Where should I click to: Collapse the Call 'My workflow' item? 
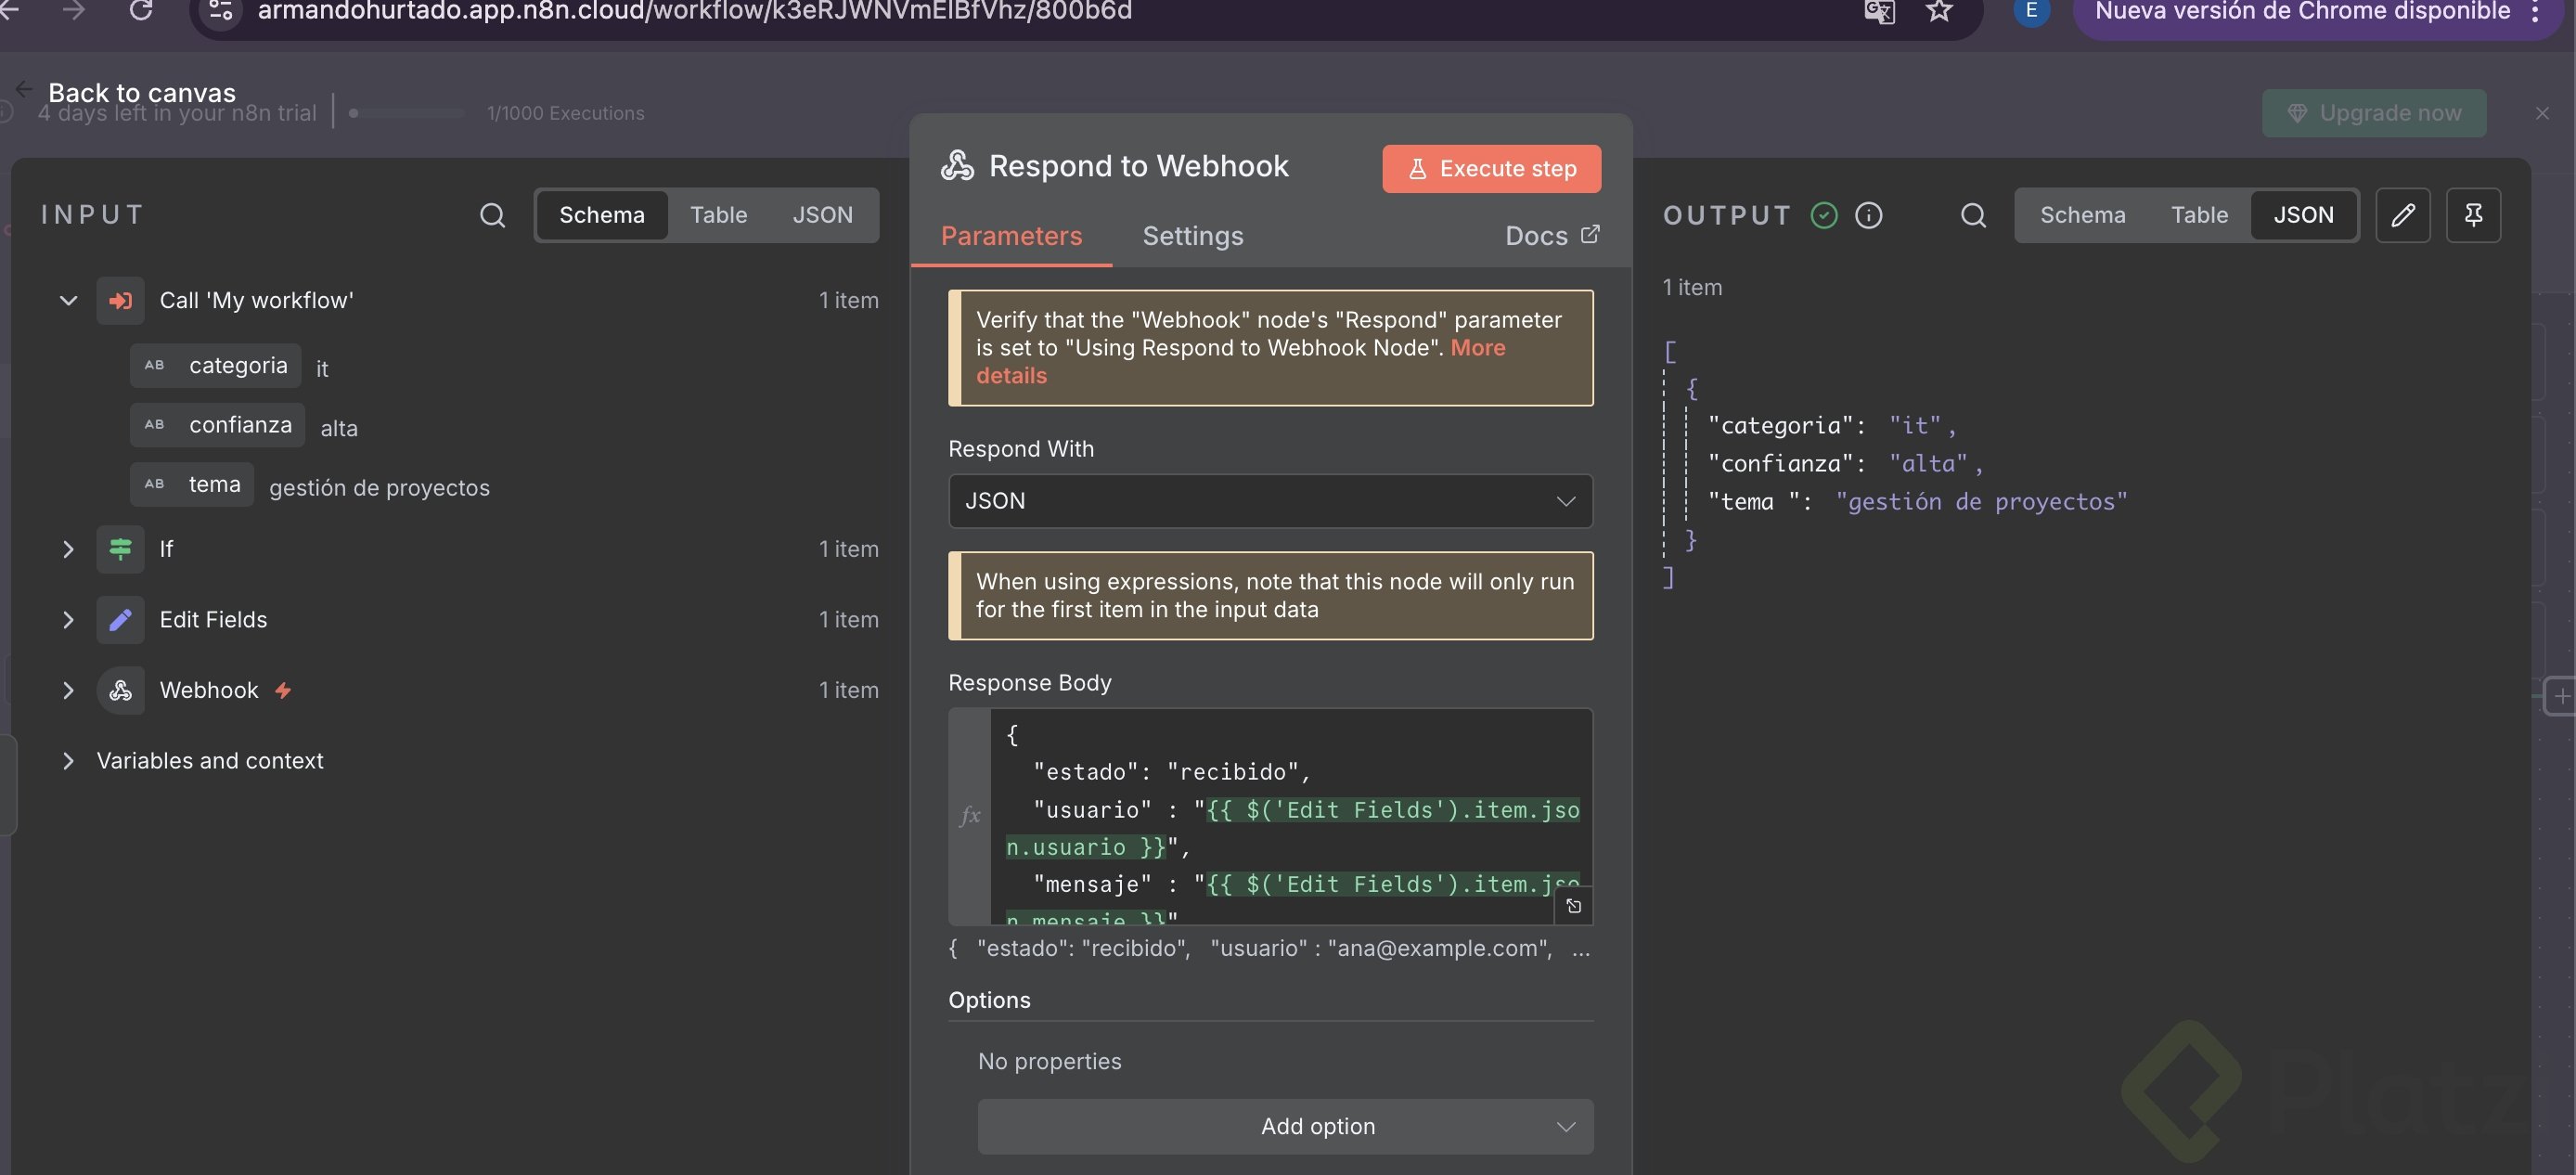[68, 300]
